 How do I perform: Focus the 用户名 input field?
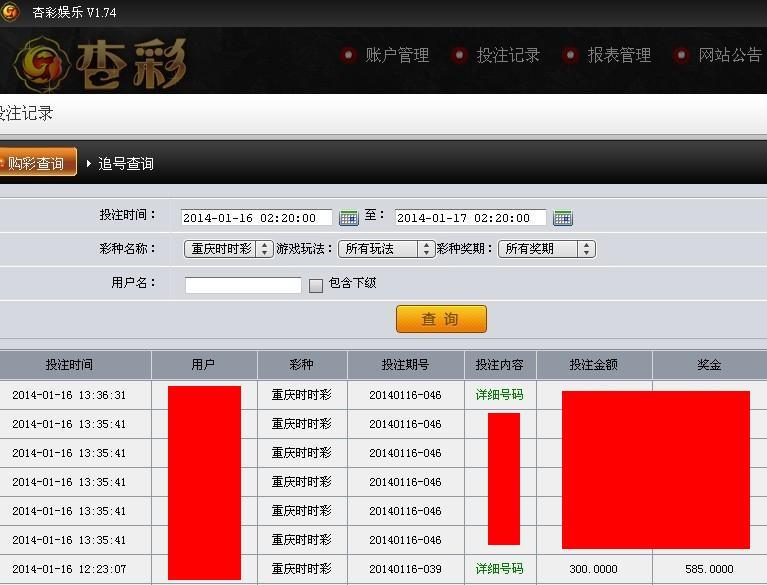pos(243,285)
